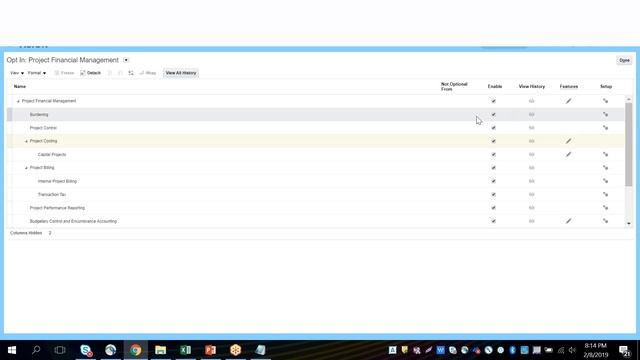Screen dimensions: 640x360
Task: Click the table scrollbar down arrow
Action: 629,223
